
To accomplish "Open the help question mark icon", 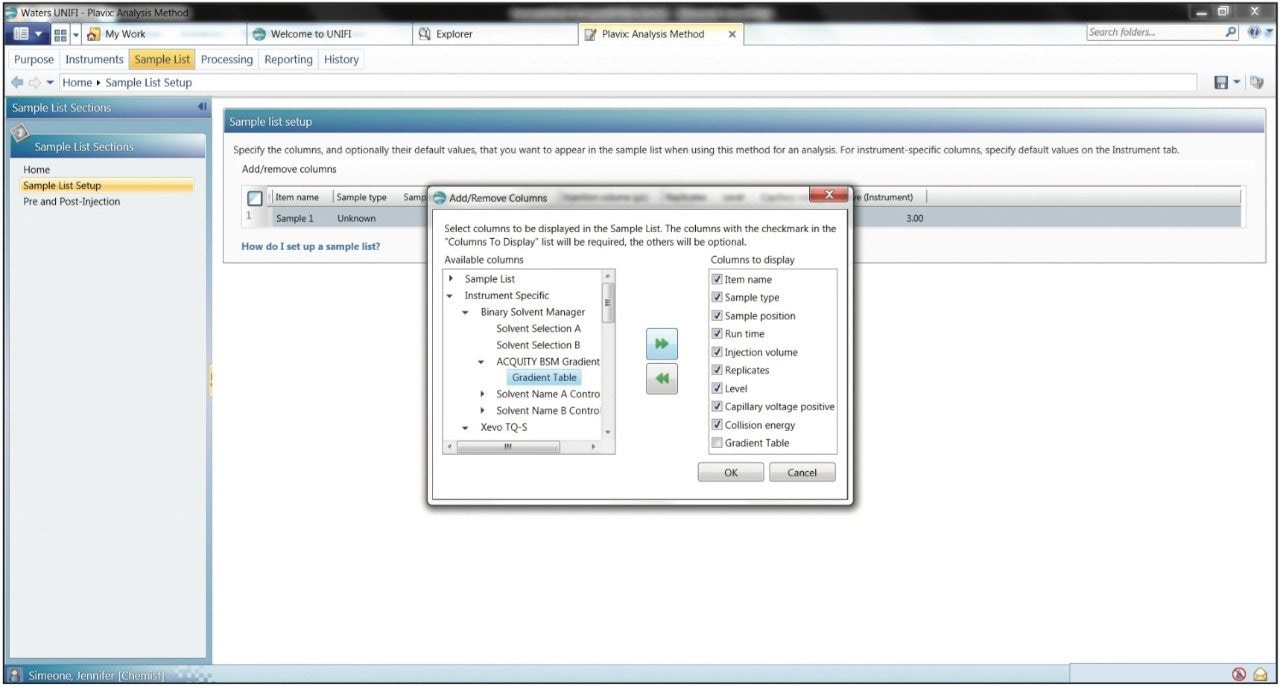I will tap(1254, 33).
